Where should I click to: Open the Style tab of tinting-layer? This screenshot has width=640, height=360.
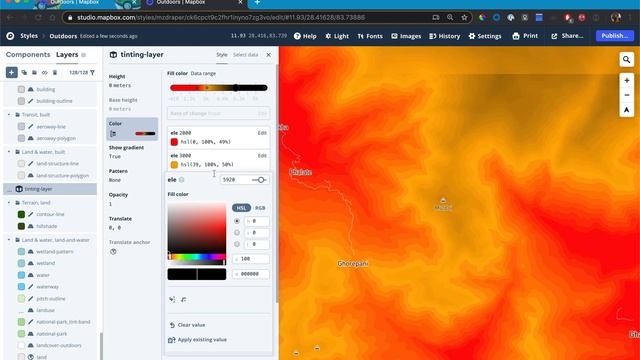tap(222, 55)
